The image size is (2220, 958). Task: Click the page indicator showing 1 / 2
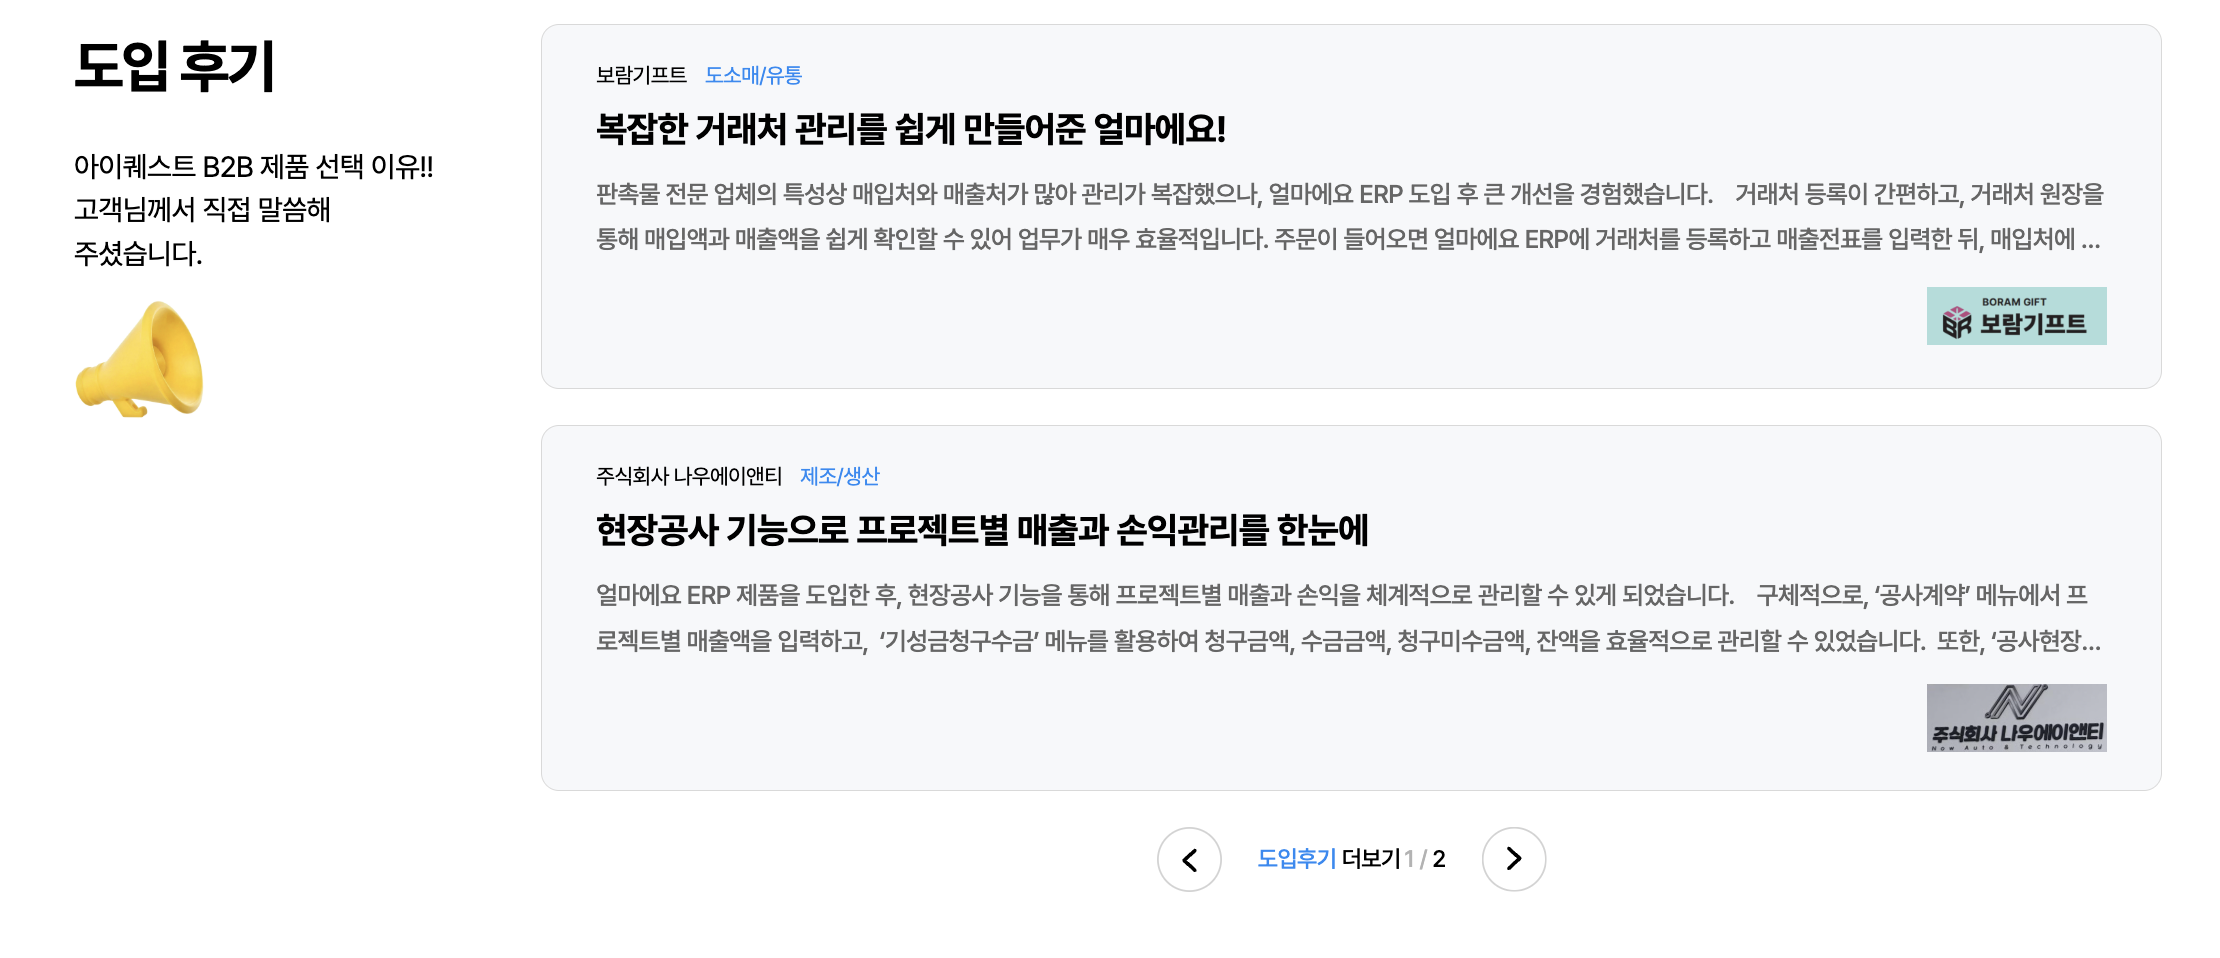(1424, 858)
